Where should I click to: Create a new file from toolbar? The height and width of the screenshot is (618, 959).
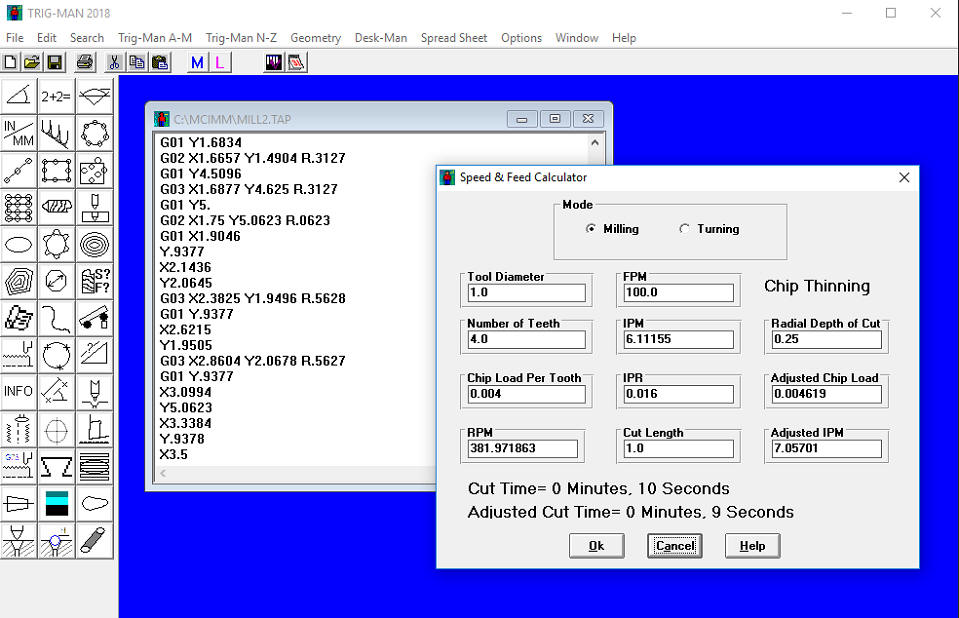(x=10, y=62)
